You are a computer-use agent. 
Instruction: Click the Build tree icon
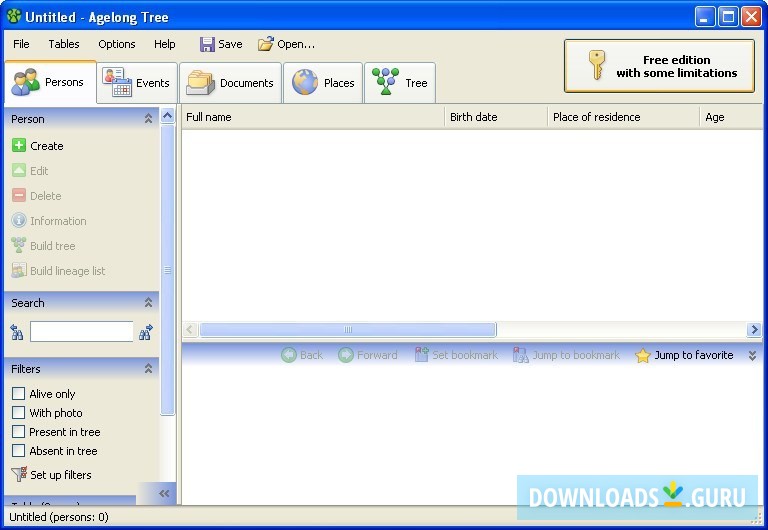click(19, 245)
